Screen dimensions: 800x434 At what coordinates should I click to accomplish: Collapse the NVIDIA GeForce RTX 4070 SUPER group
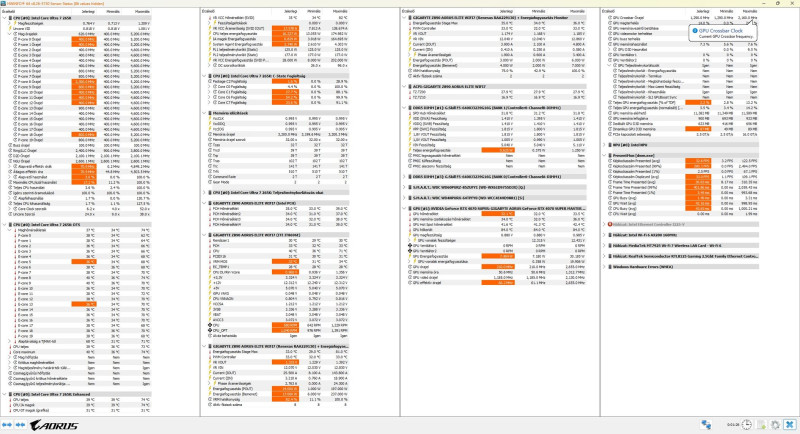405,209
